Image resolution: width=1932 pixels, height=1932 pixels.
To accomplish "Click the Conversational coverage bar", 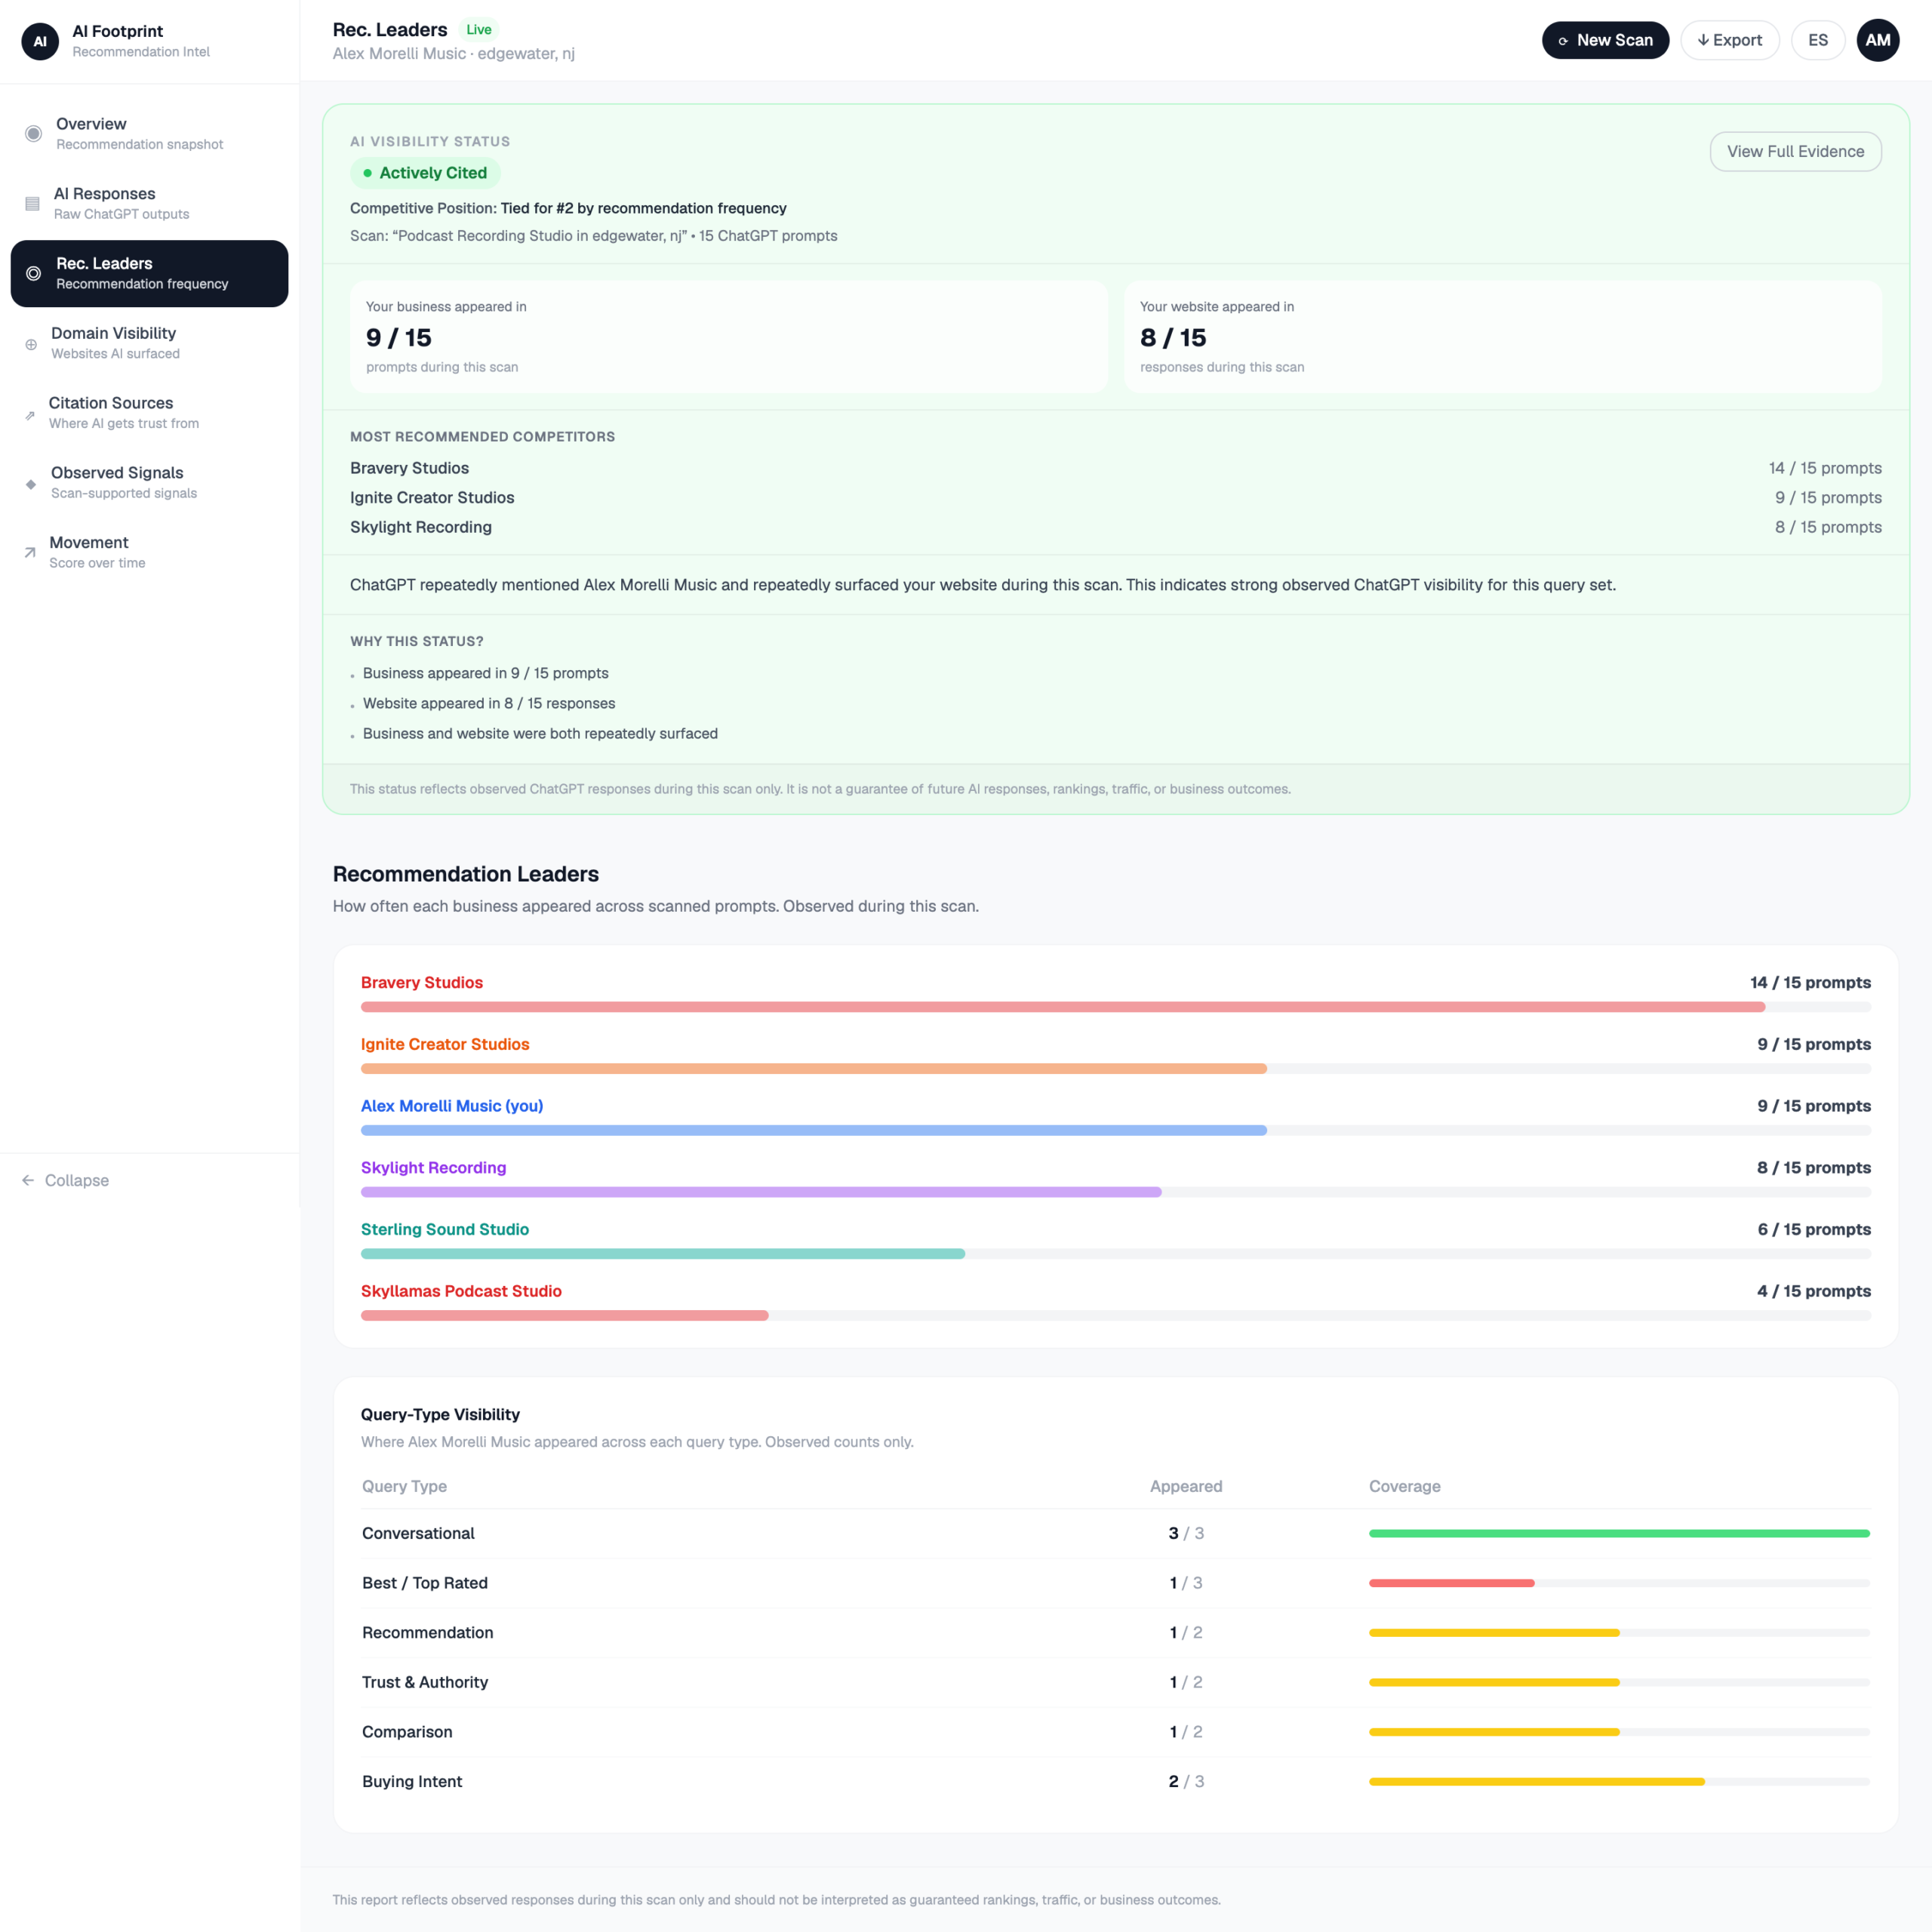I will coord(1619,1533).
